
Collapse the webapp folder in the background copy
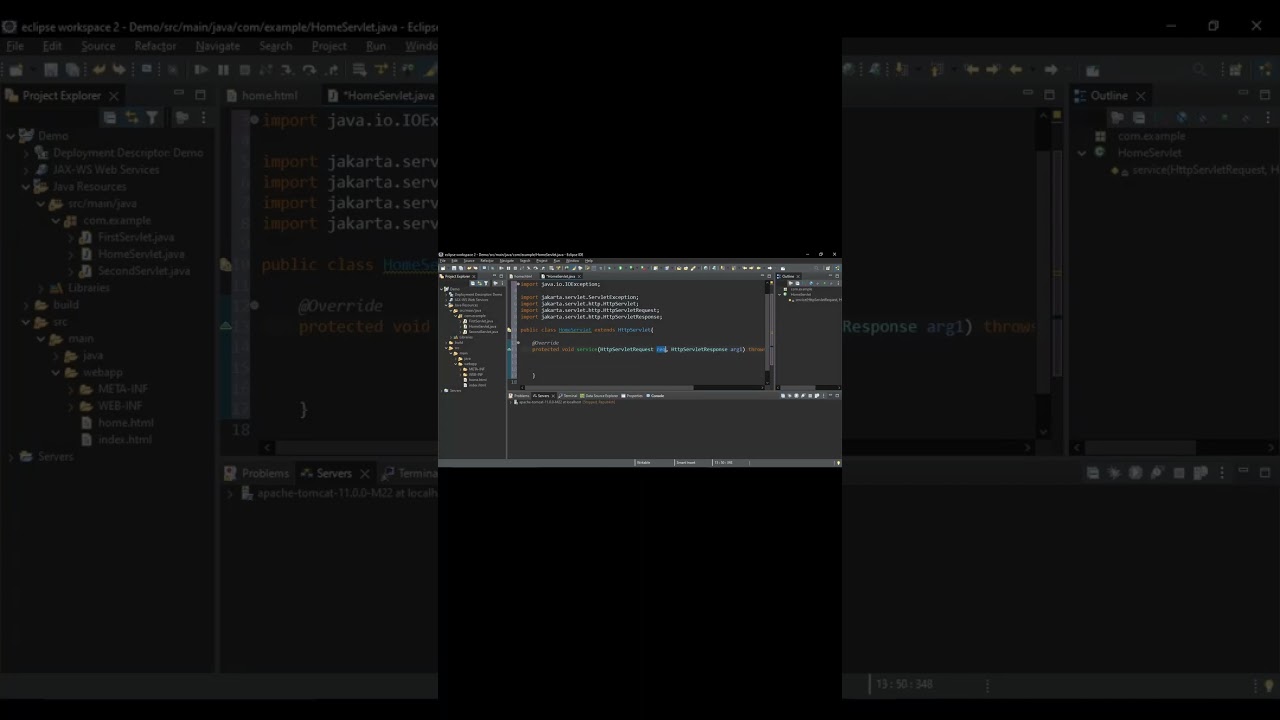click(56, 372)
